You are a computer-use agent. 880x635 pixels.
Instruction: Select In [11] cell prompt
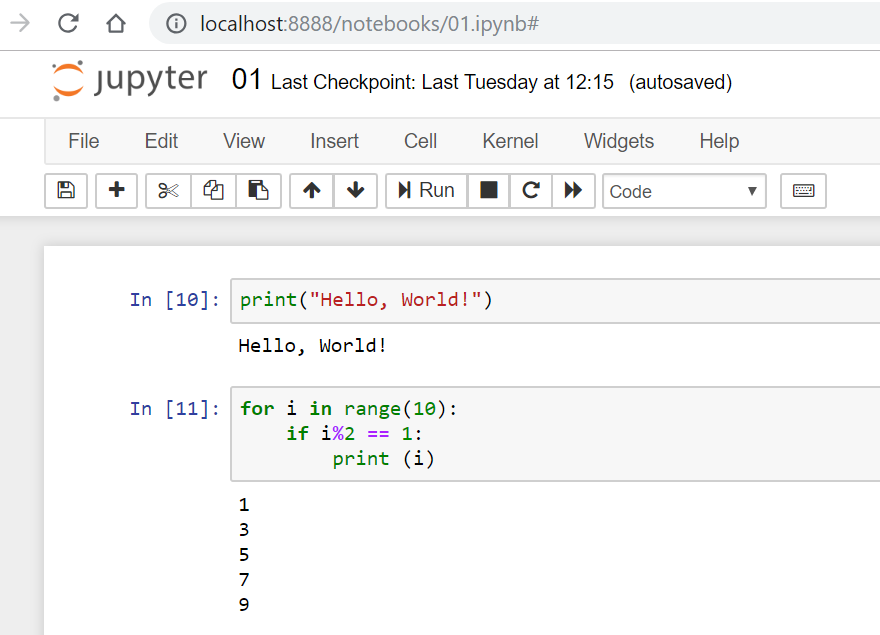[175, 409]
